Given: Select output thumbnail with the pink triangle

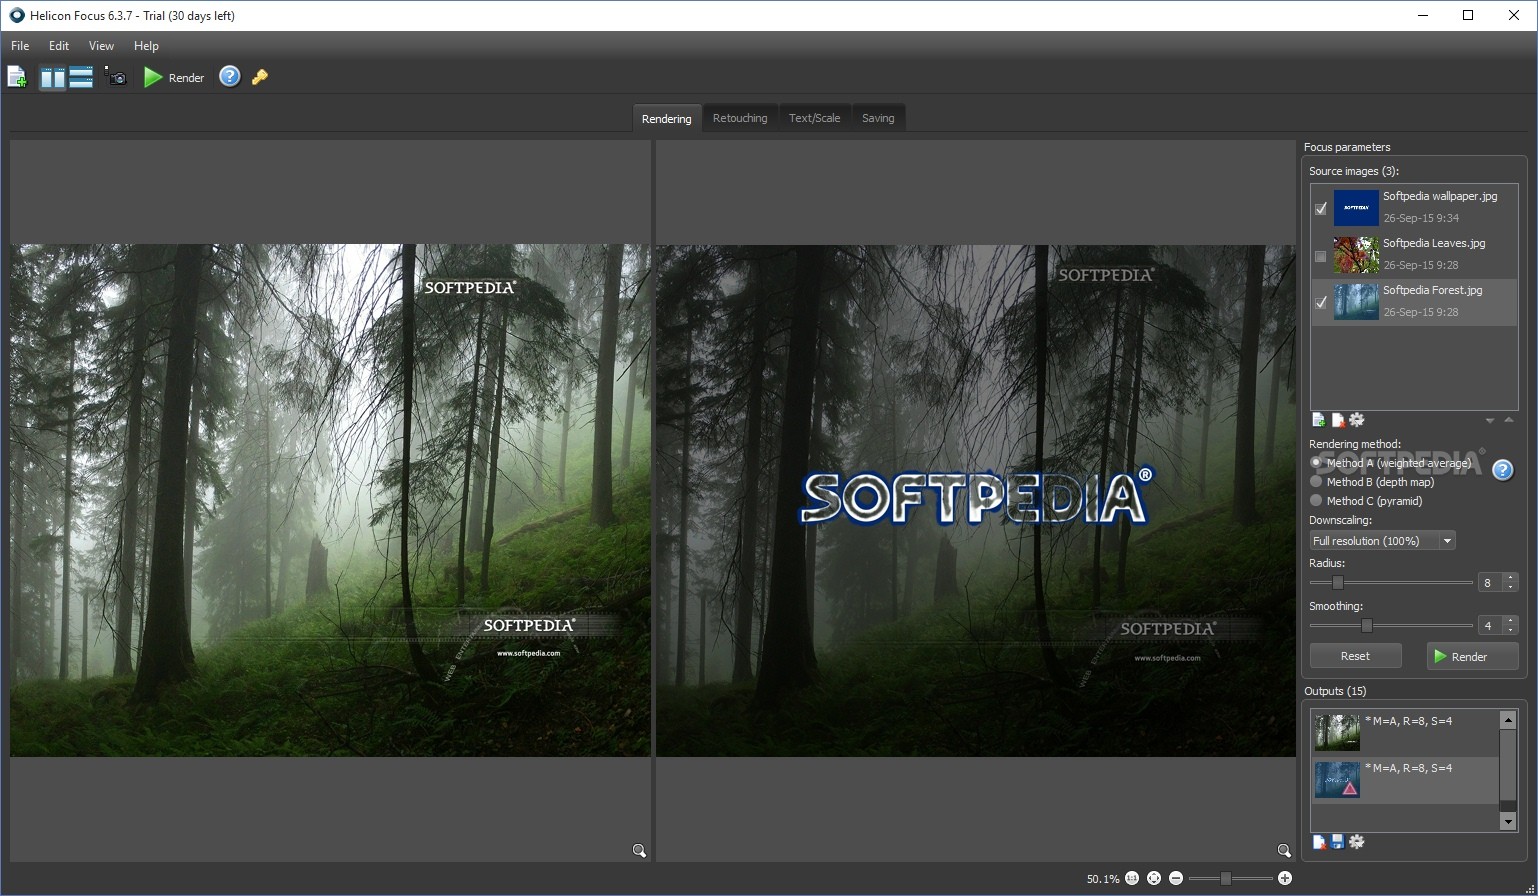Looking at the screenshot, I should 1337,780.
